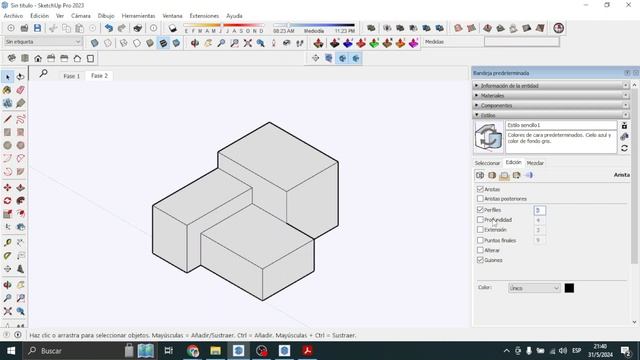This screenshot has height=360, width=640.
Task: Activate the Push/Pull tool
Action: pos(20,188)
